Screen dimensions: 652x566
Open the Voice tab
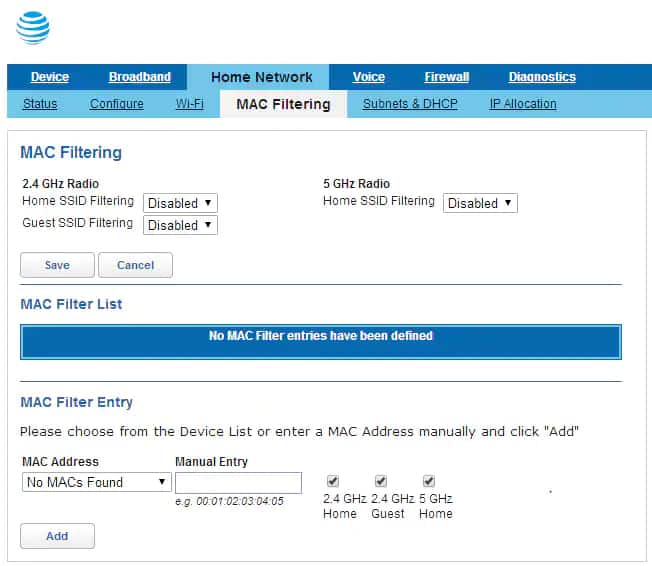click(x=369, y=77)
